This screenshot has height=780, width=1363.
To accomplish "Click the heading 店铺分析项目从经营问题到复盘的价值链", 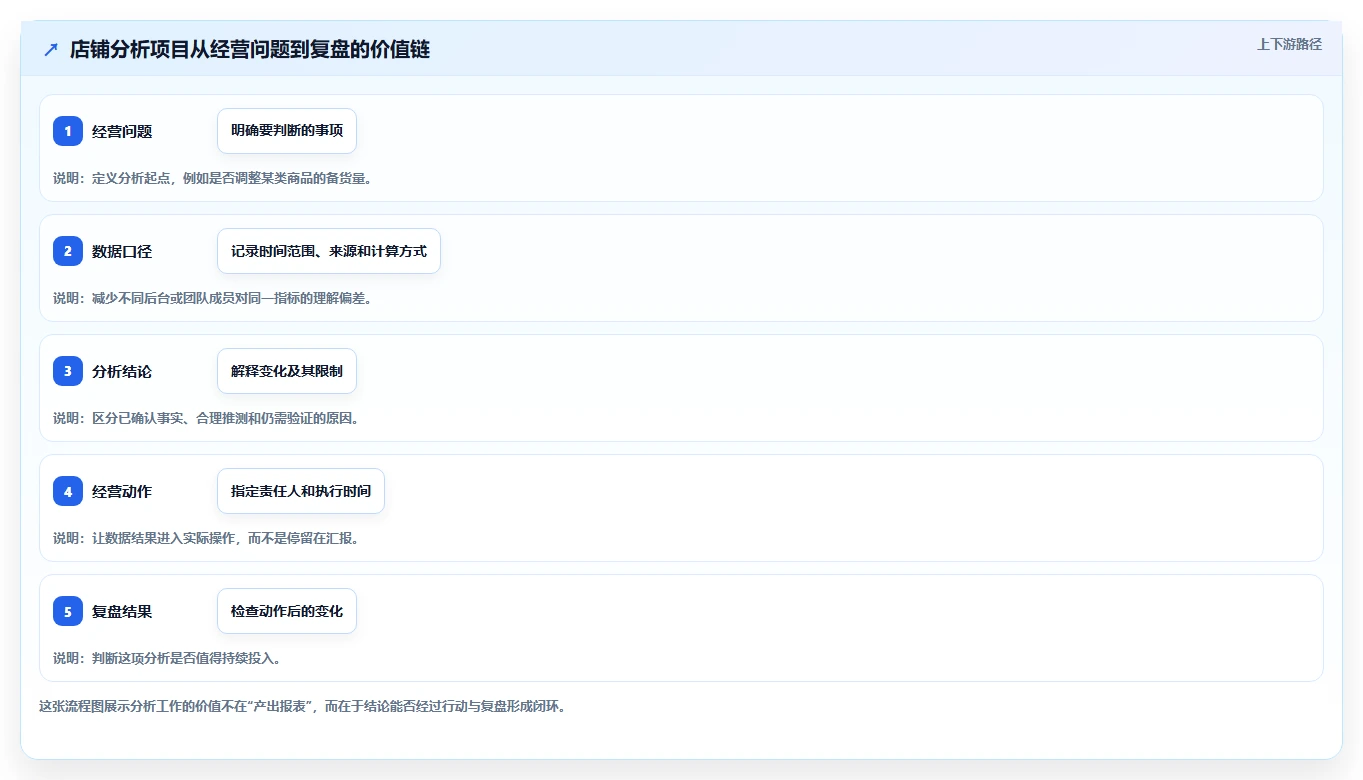I will (x=250, y=49).
